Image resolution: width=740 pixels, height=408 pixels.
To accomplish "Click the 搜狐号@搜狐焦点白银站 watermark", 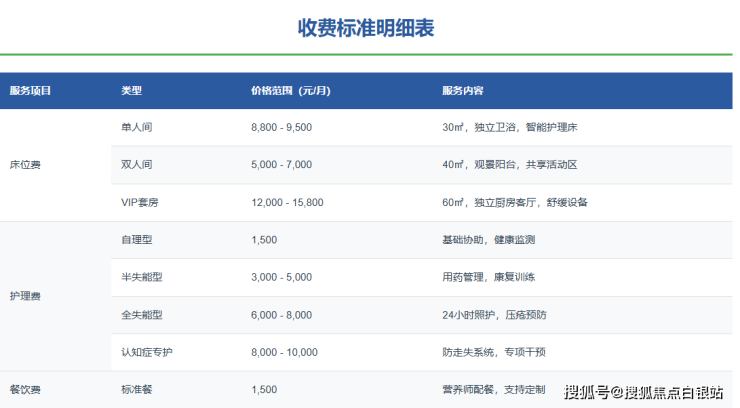I will pyautogui.click(x=645, y=391).
